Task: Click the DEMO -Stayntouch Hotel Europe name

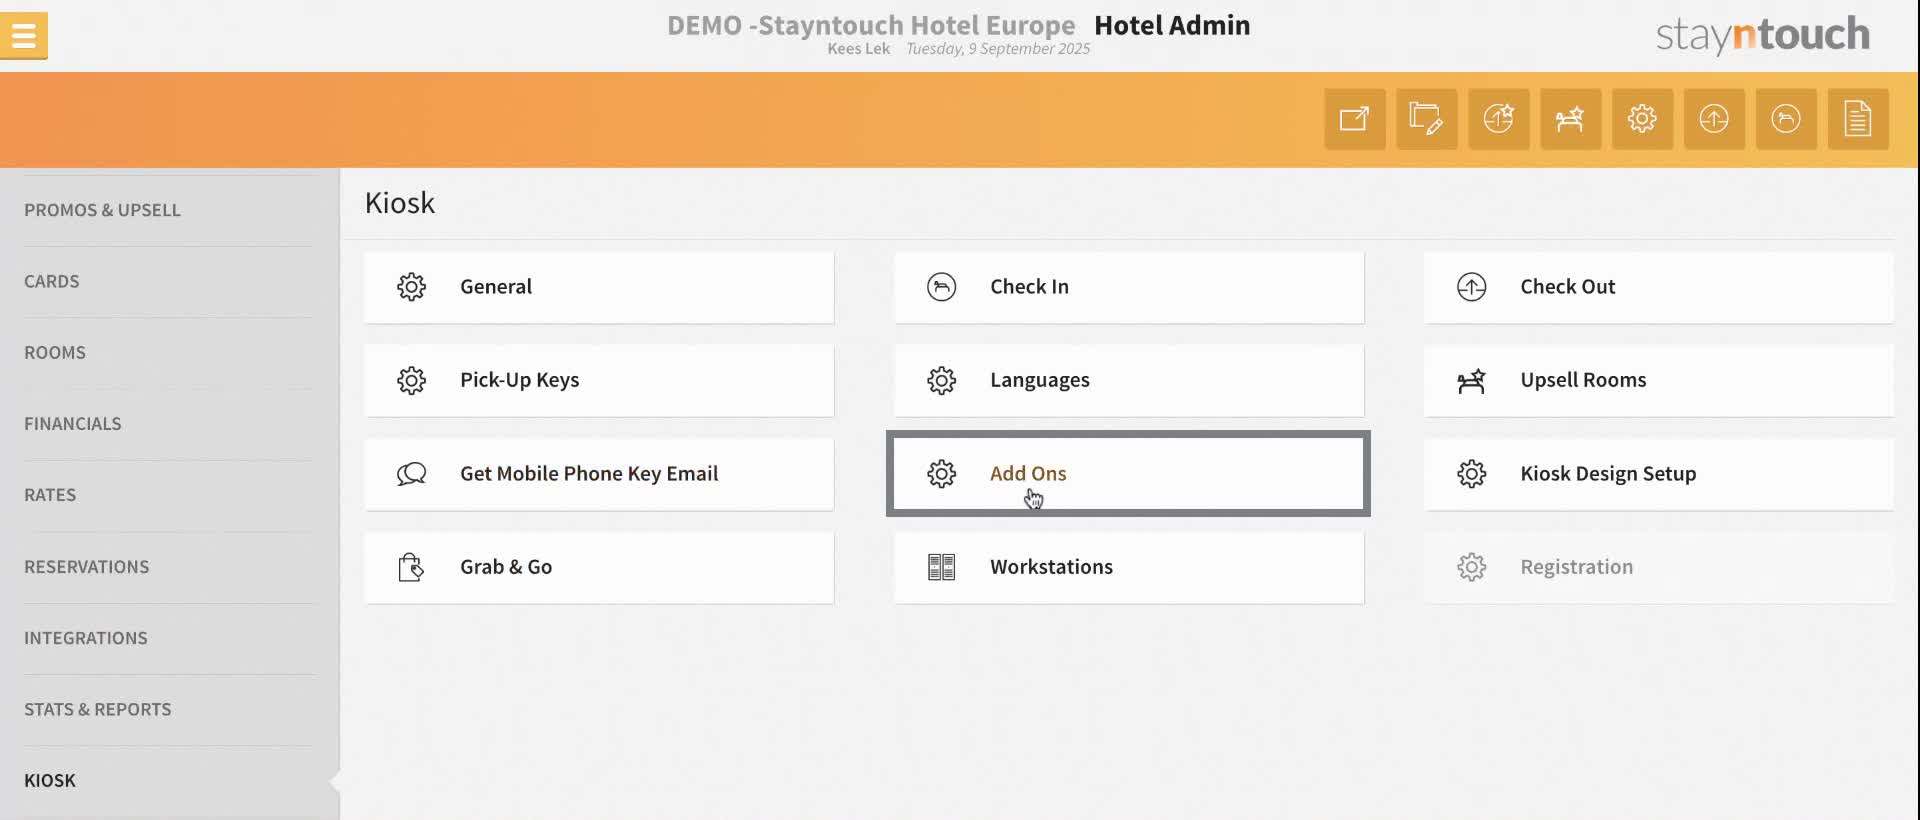Action: (871, 25)
